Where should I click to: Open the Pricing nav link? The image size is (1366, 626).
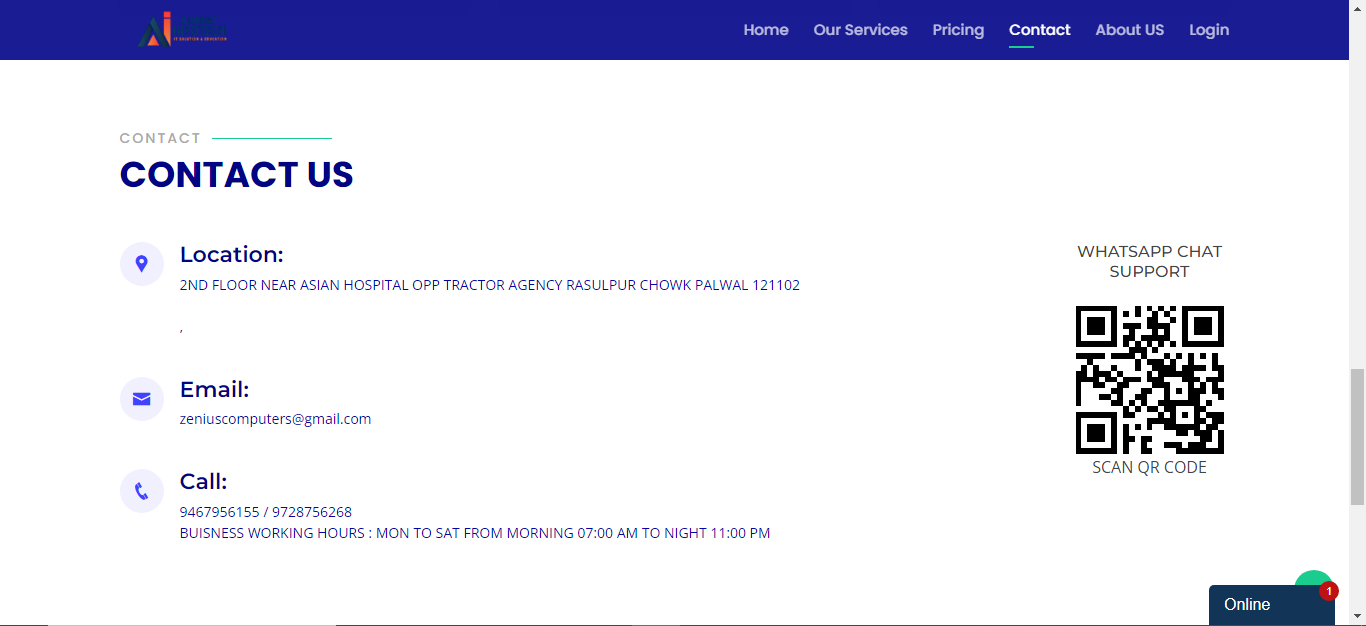click(958, 30)
